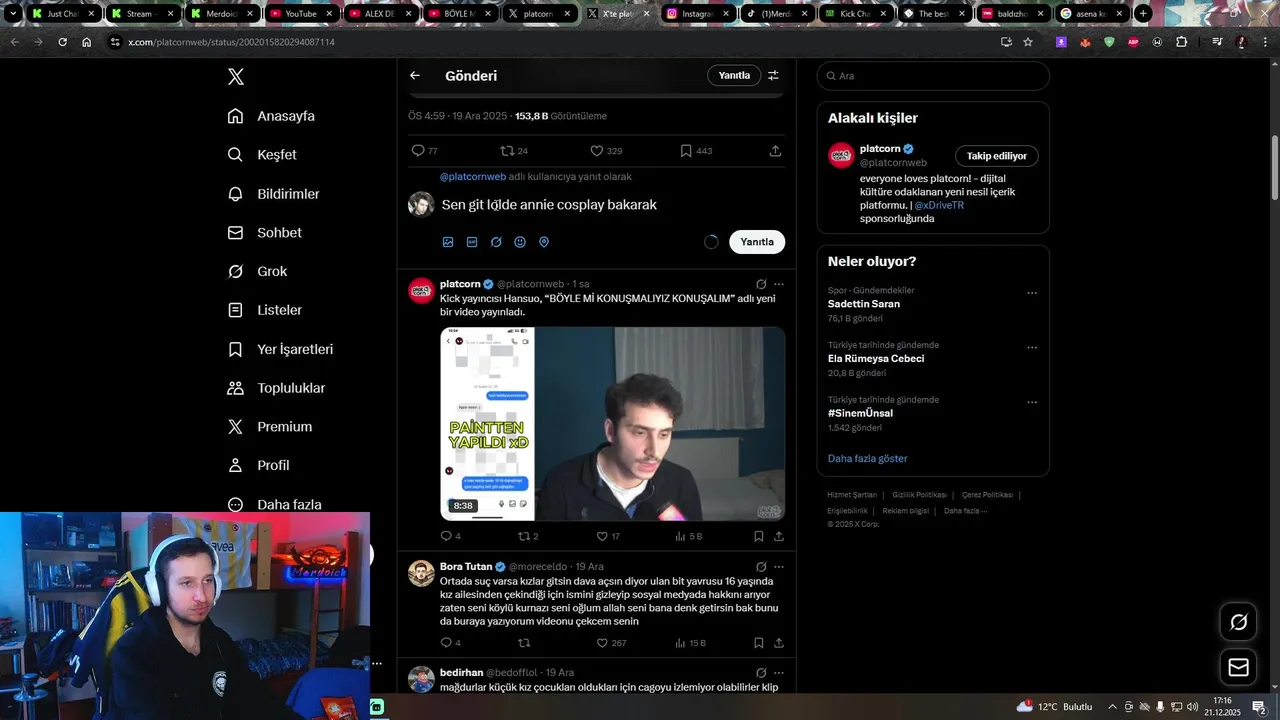Open reply filter settings icon in header
The width and height of the screenshot is (1280, 720).
click(773, 75)
